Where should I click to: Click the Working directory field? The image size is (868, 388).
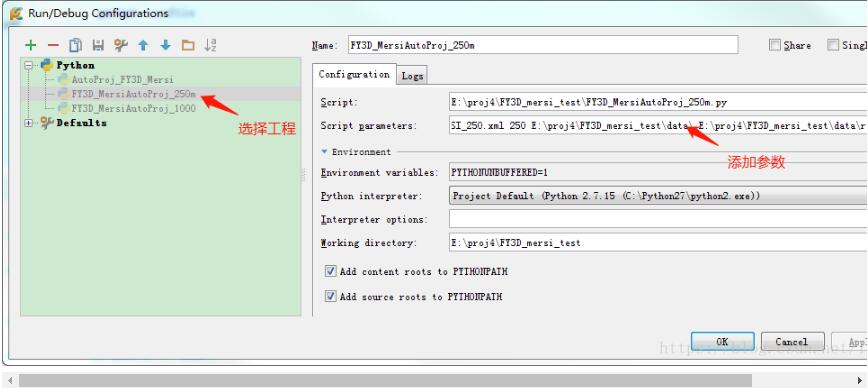pos(658,242)
